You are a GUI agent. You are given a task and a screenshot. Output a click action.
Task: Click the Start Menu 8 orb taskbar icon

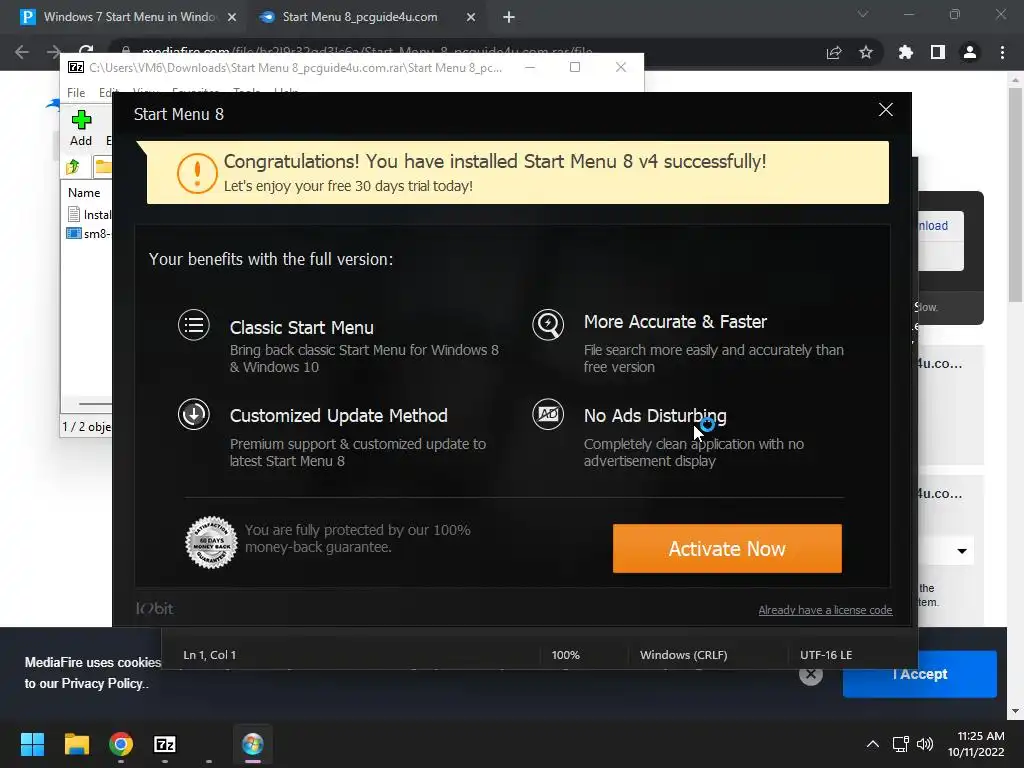253,744
